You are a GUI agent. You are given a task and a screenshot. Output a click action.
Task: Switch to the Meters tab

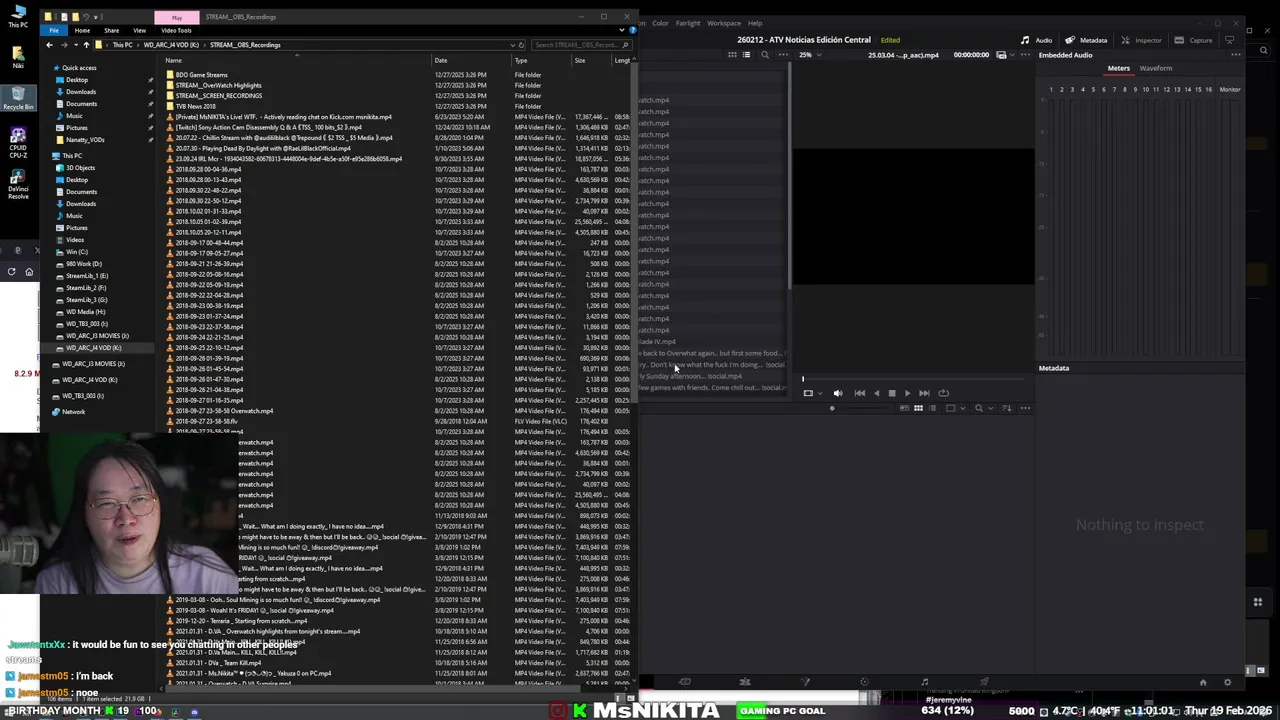pos(1118,68)
